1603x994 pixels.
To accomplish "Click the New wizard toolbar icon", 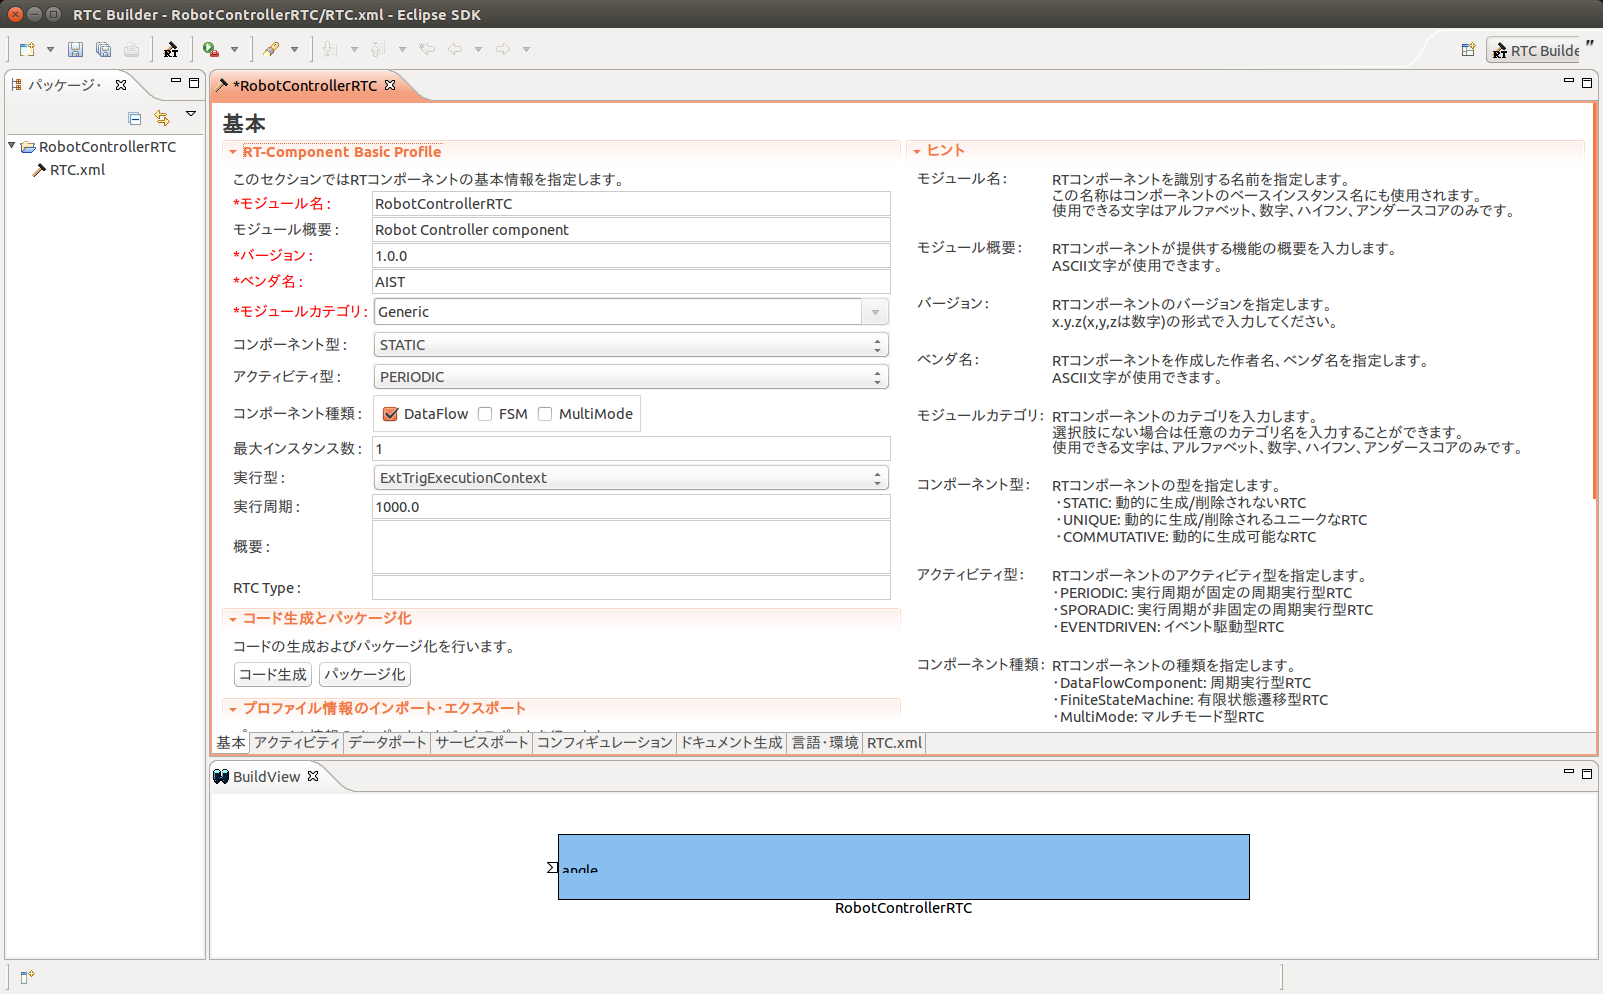I will click(27, 49).
